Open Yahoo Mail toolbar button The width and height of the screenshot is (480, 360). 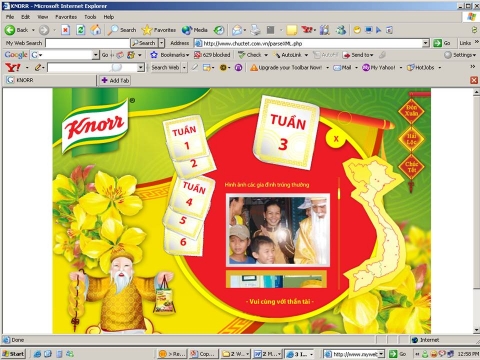click(x=343, y=68)
